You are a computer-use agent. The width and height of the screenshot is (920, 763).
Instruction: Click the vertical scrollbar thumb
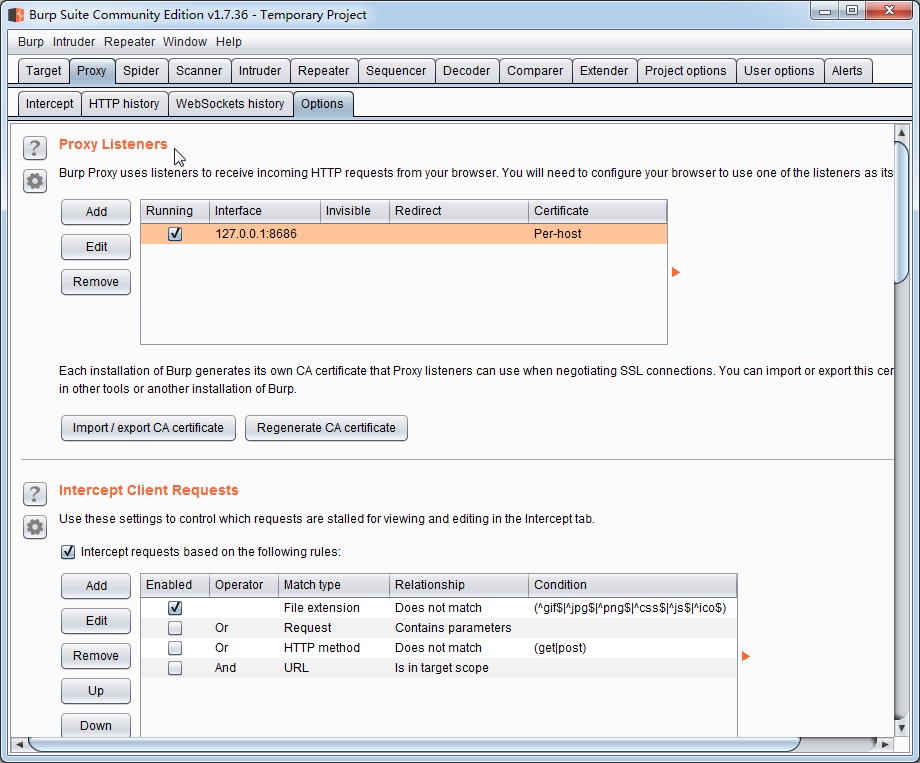tap(901, 212)
